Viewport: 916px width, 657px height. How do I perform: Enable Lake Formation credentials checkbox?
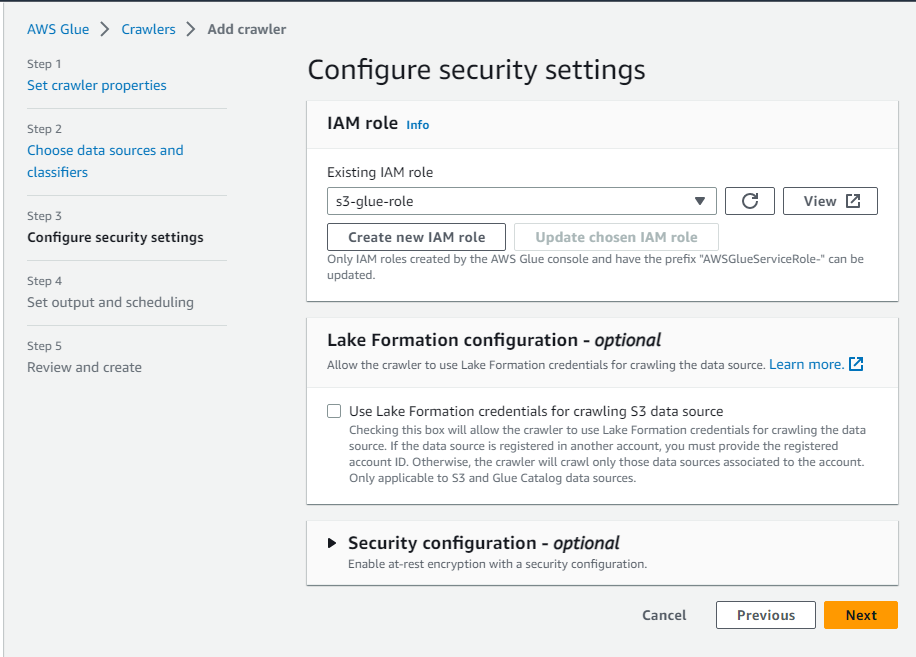coord(334,411)
